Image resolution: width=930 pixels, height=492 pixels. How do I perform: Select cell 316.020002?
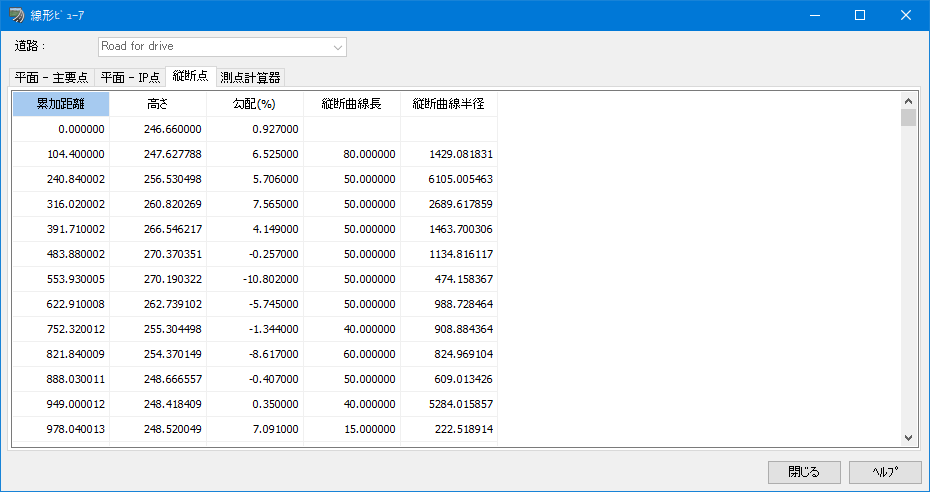[x=60, y=204]
